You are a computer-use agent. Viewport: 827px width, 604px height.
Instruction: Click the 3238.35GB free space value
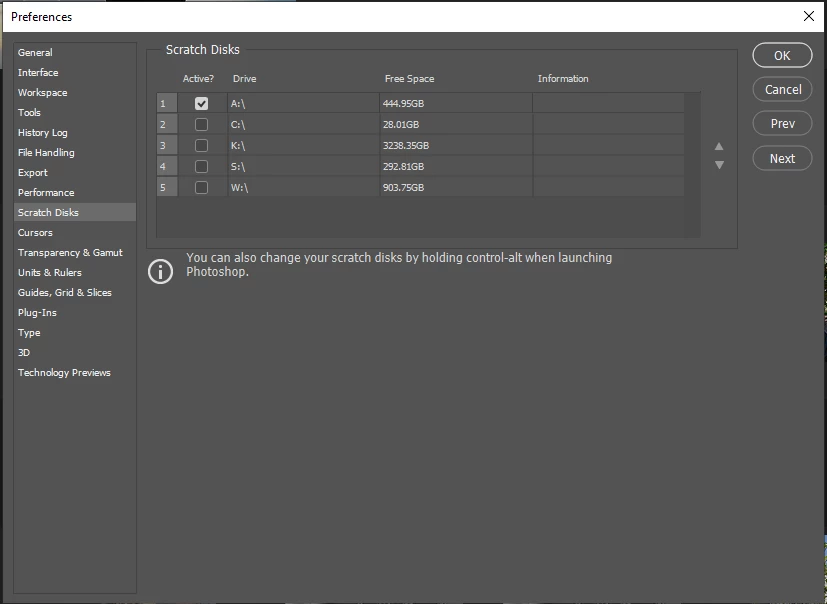[x=406, y=146]
